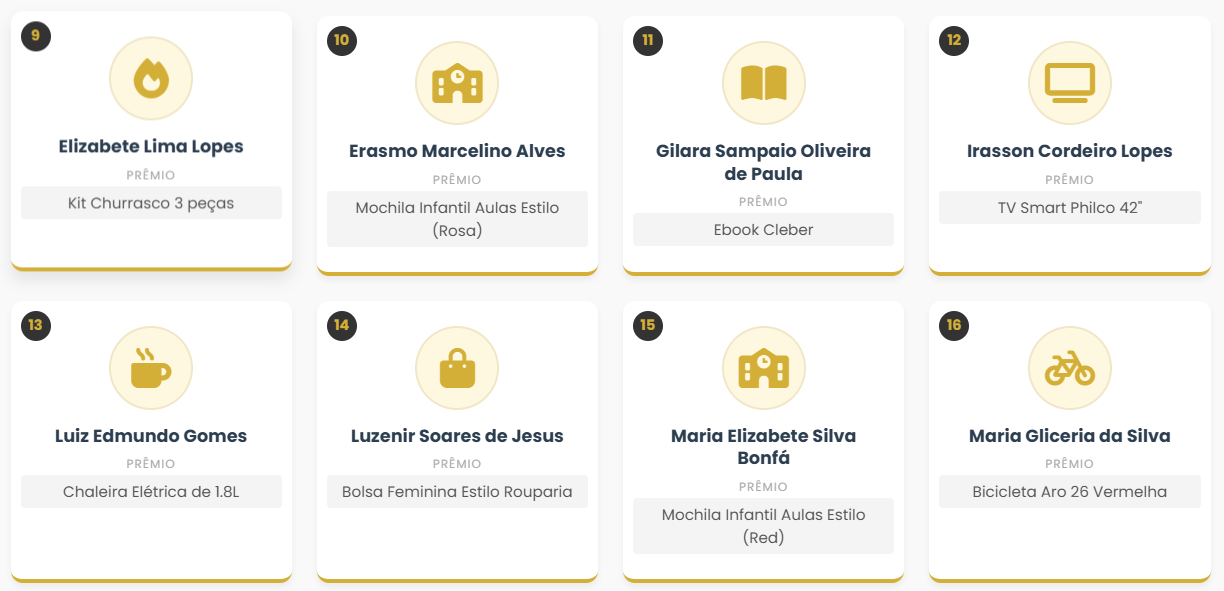Click the school icon above Erasmo Marcelino Alves
The height and width of the screenshot is (591, 1224).
[457, 83]
